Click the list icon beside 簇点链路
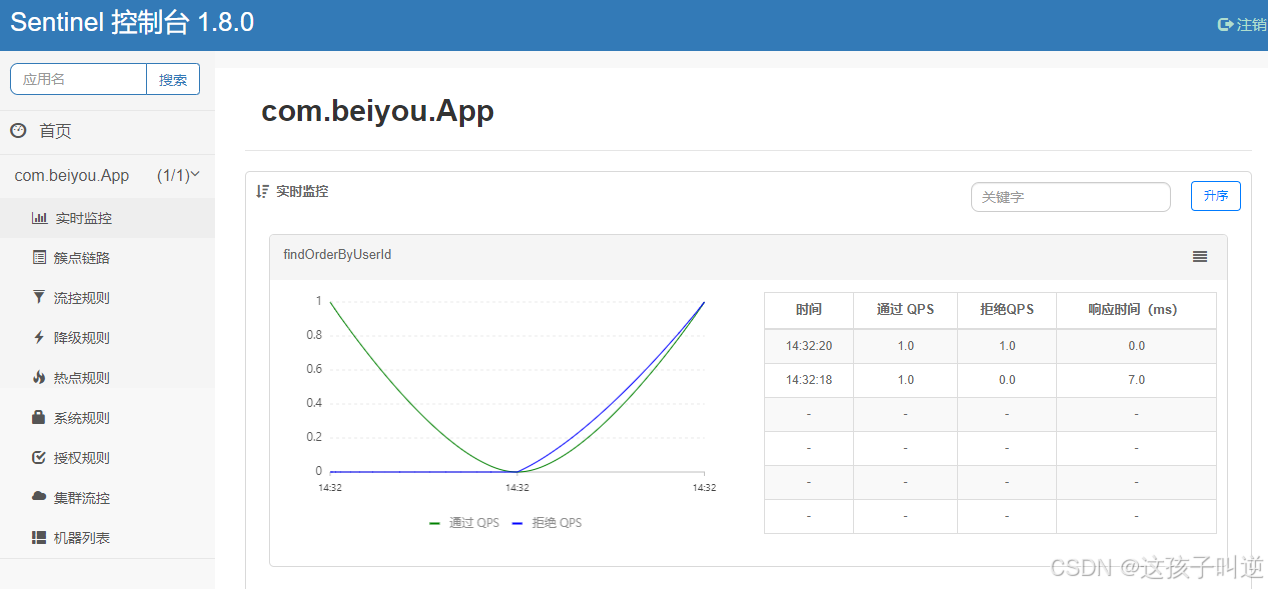1268x589 pixels. [x=39, y=258]
